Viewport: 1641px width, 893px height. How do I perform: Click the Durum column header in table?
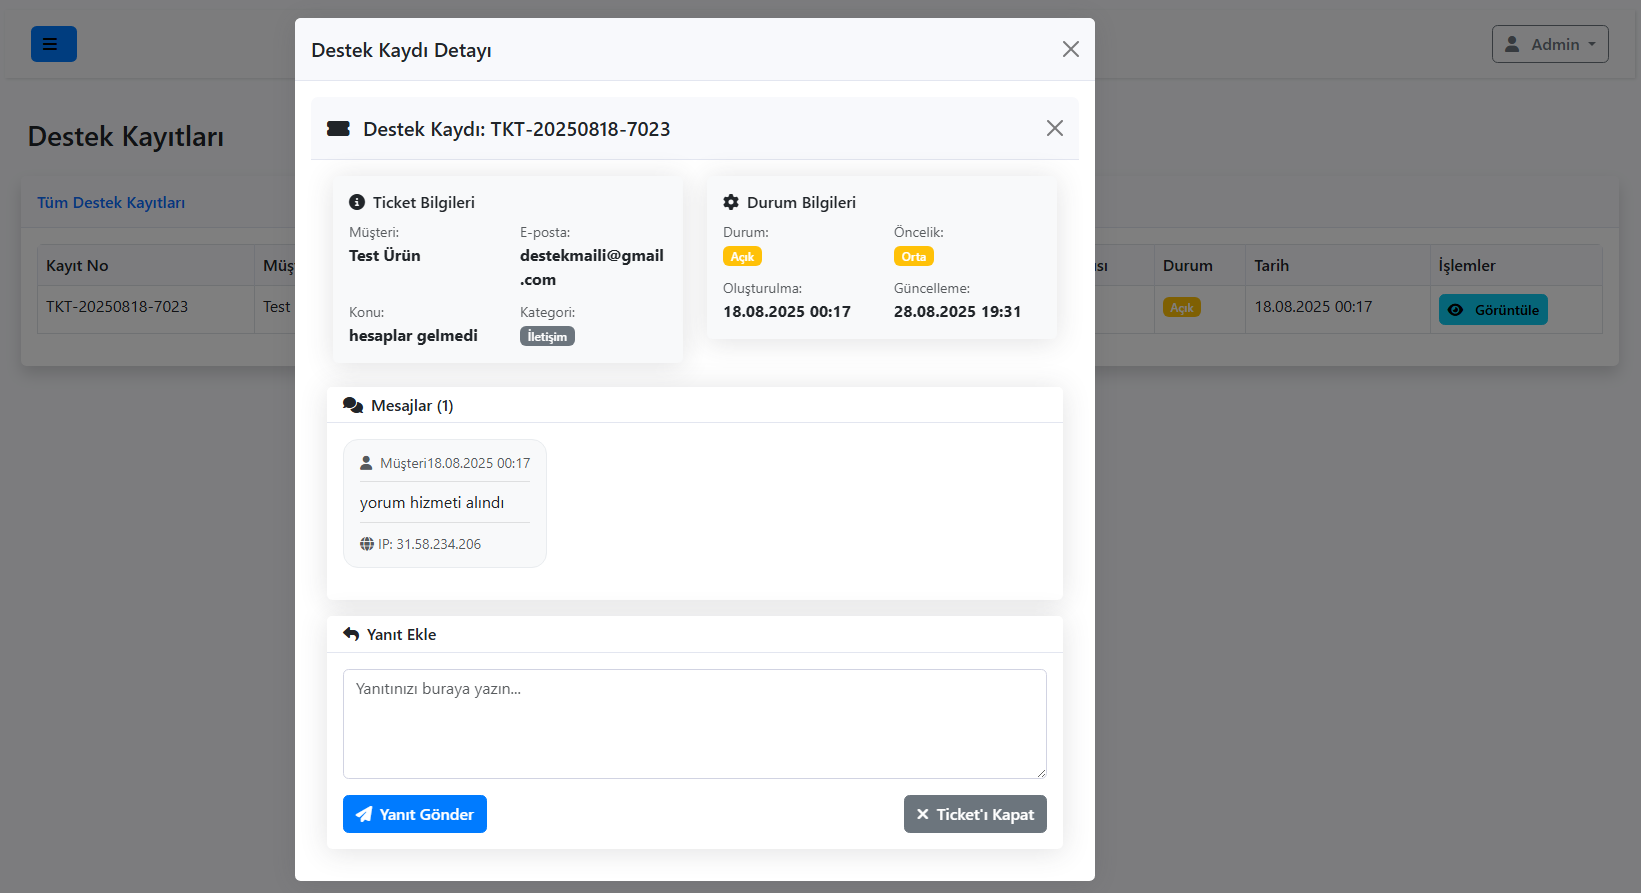[1188, 265]
